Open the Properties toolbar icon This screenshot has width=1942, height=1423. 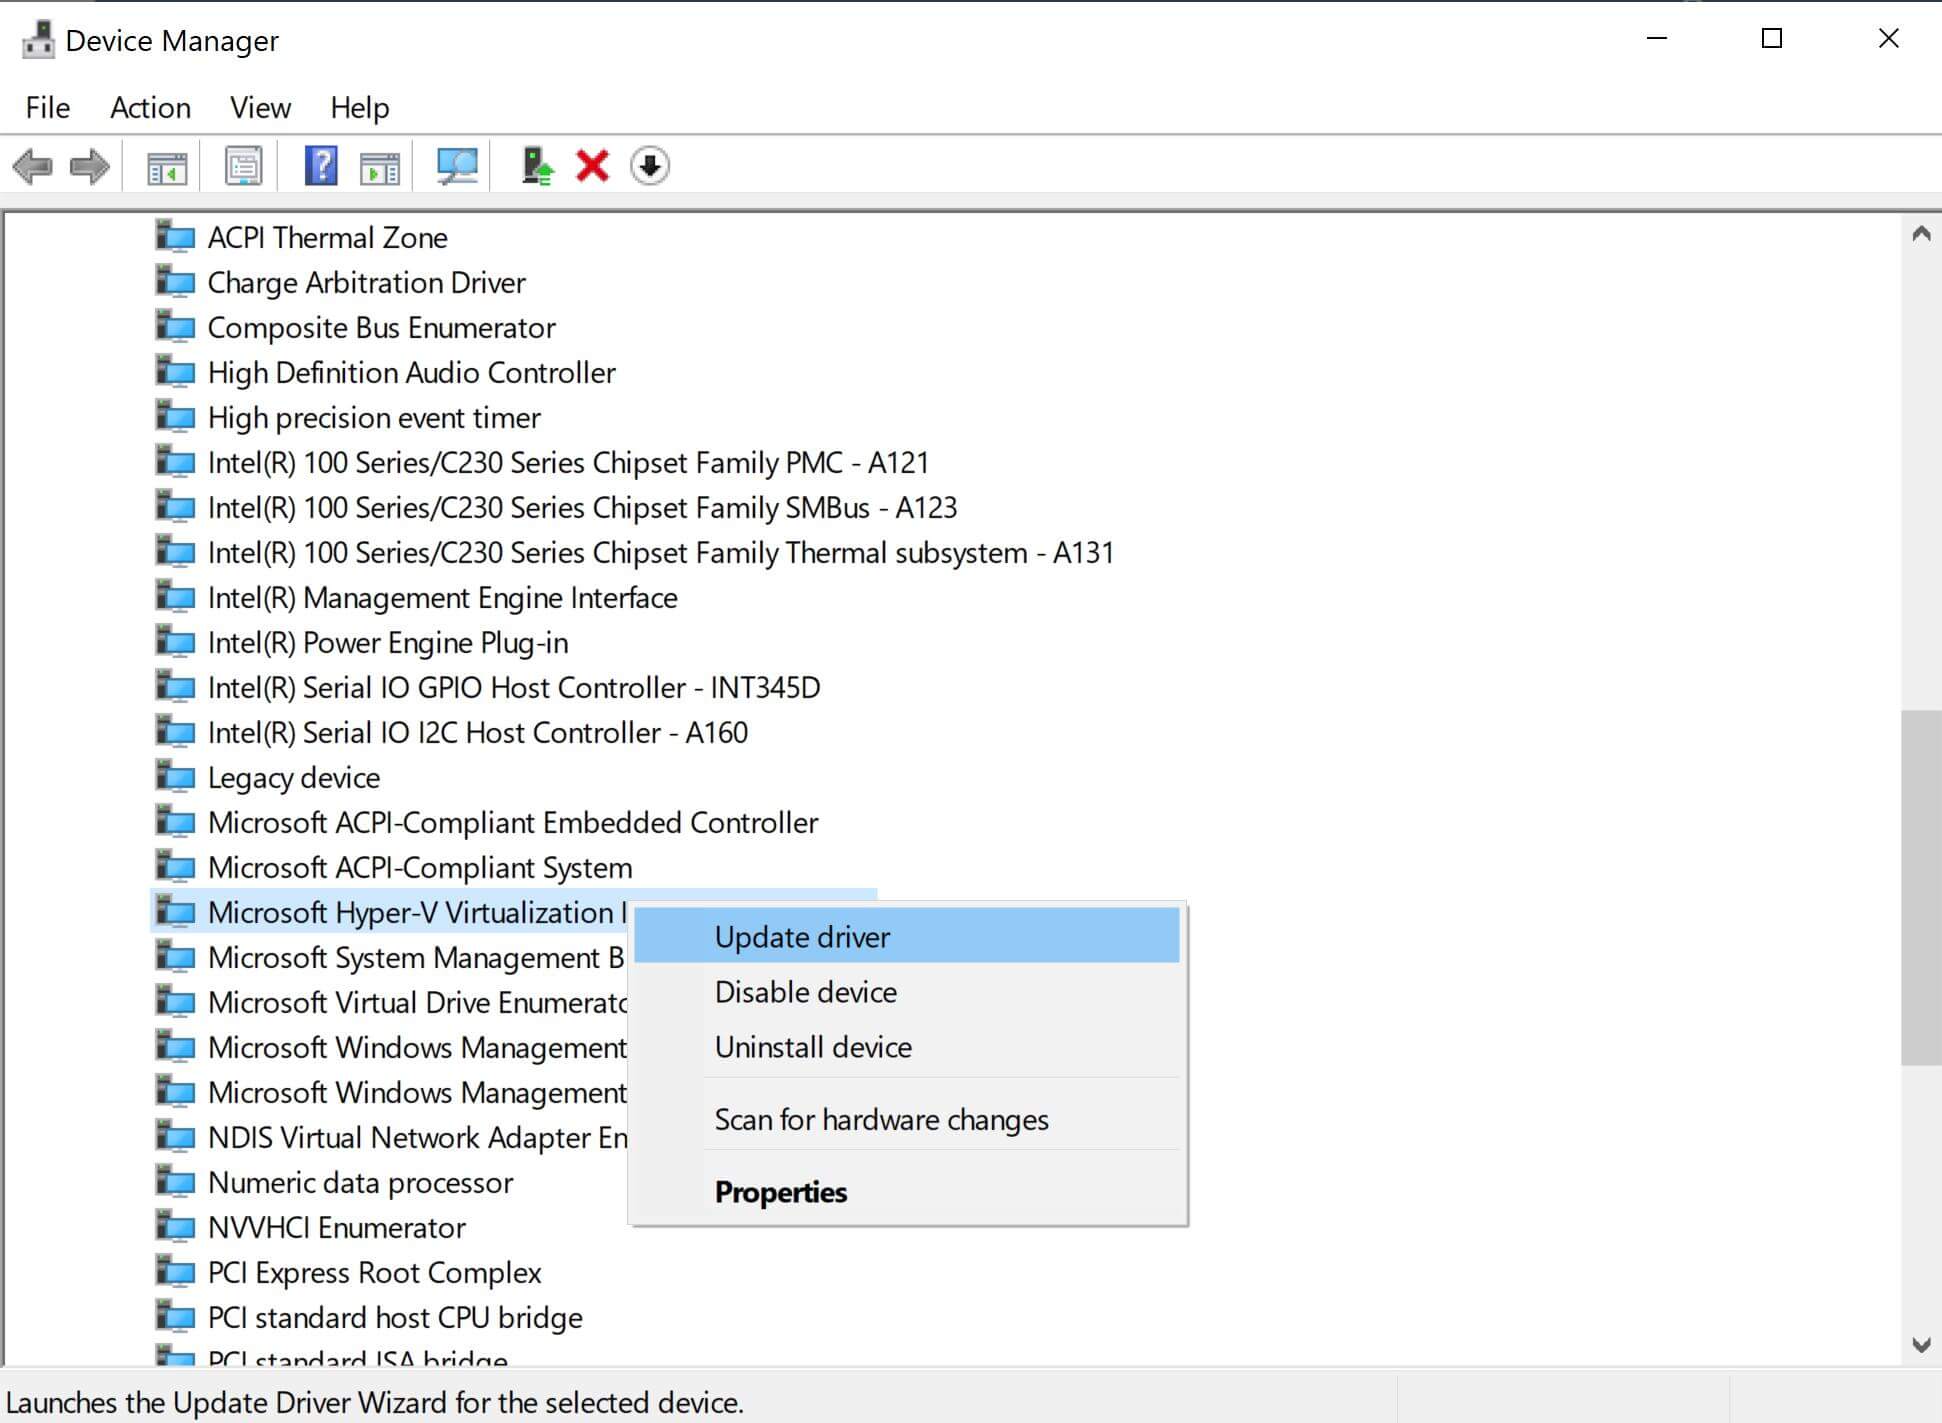243,166
